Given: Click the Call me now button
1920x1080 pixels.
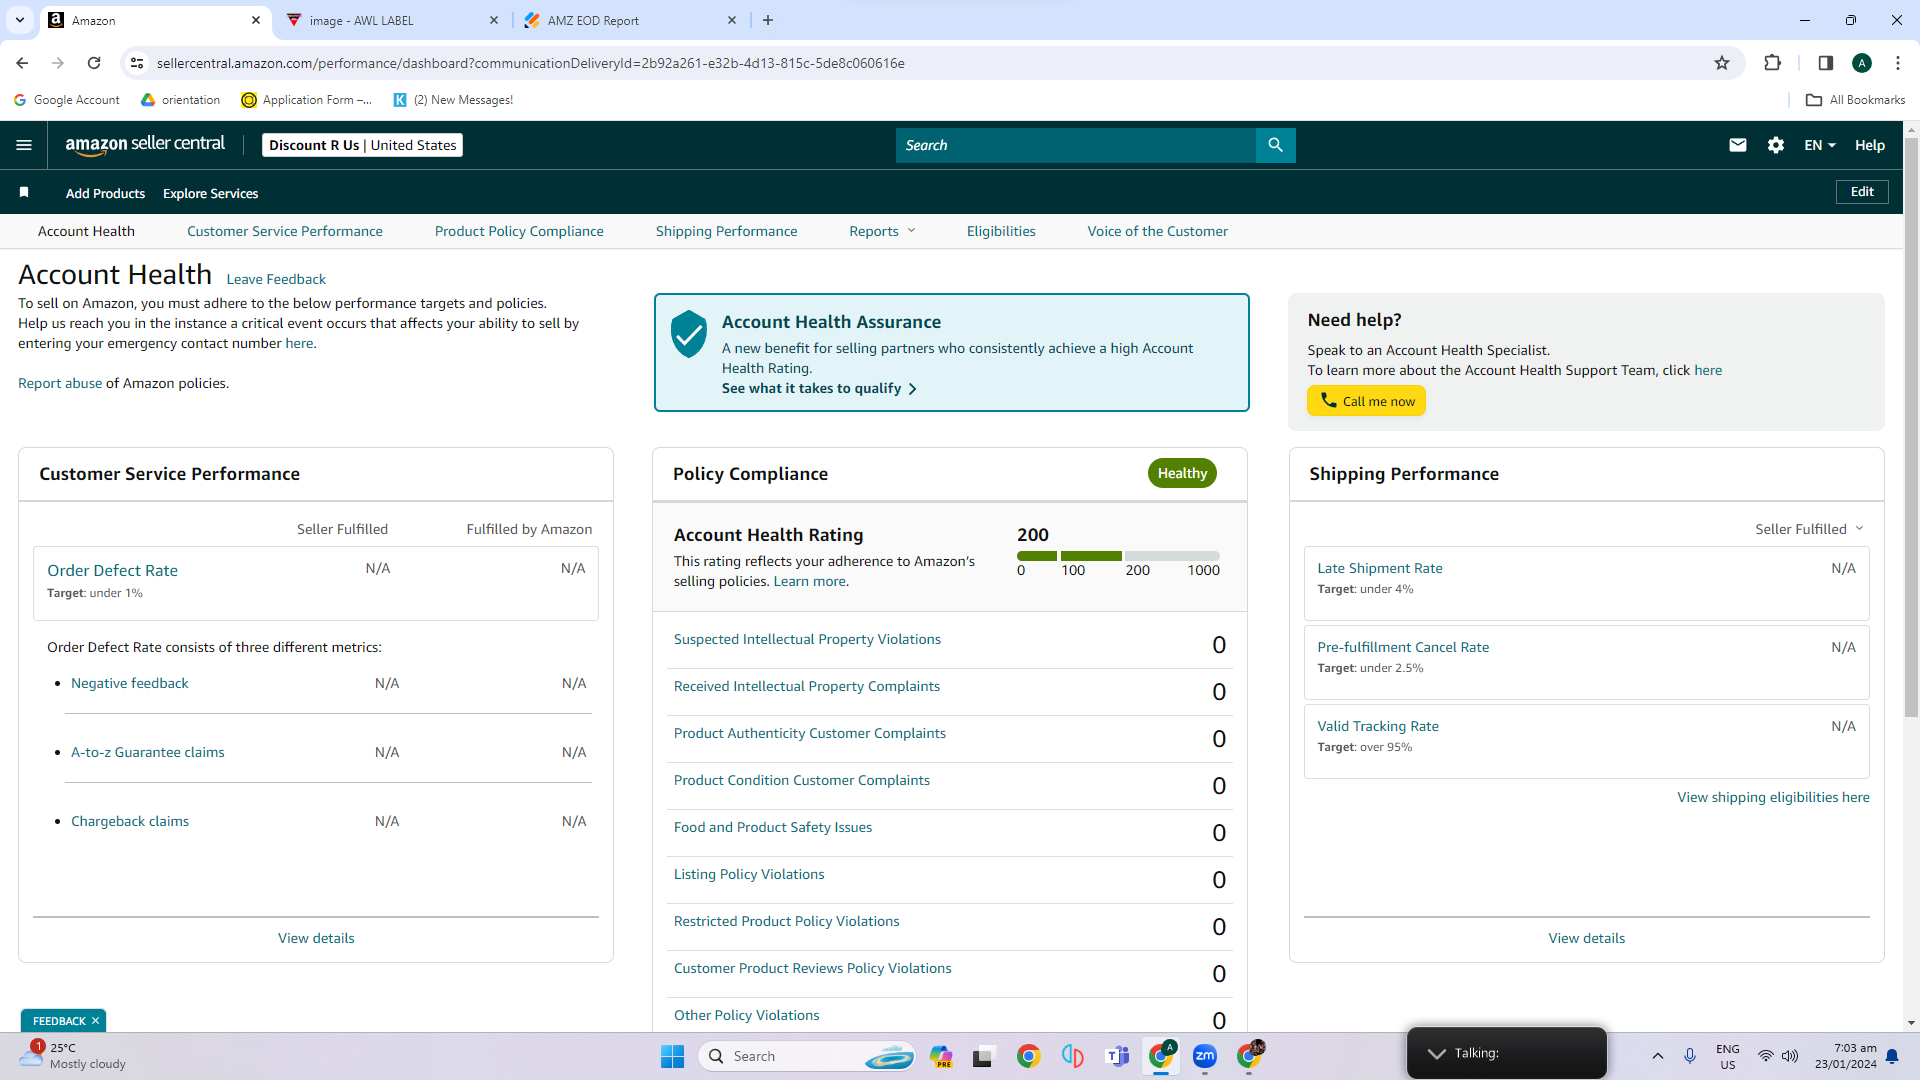Looking at the screenshot, I should point(1367,401).
